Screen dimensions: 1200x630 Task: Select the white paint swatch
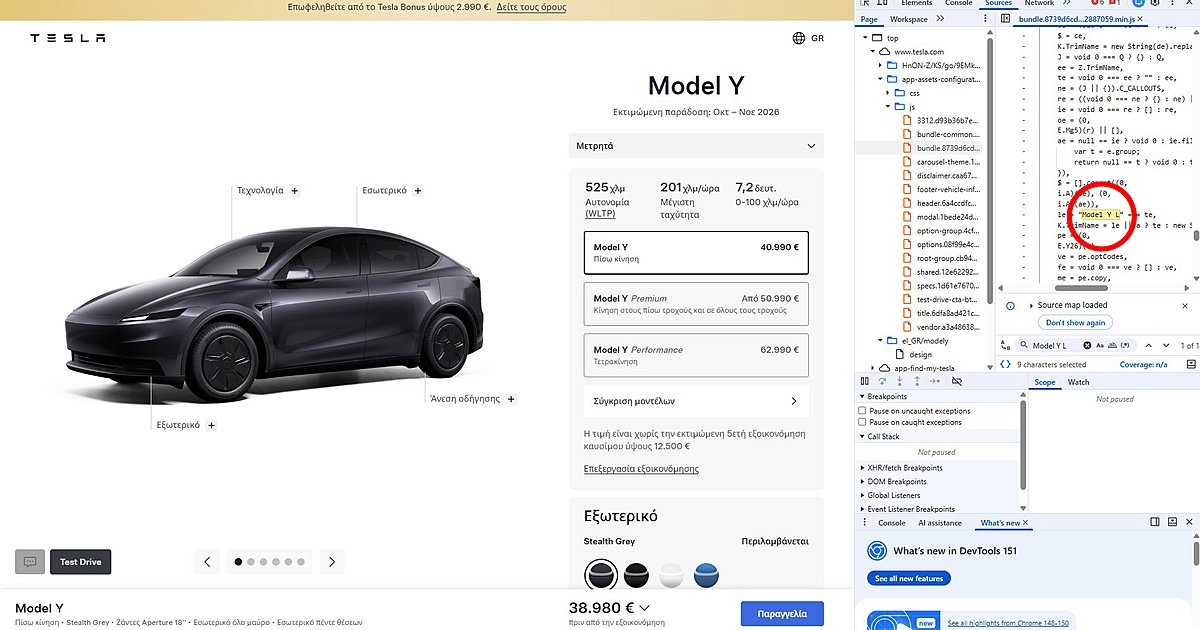tap(671, 575)
